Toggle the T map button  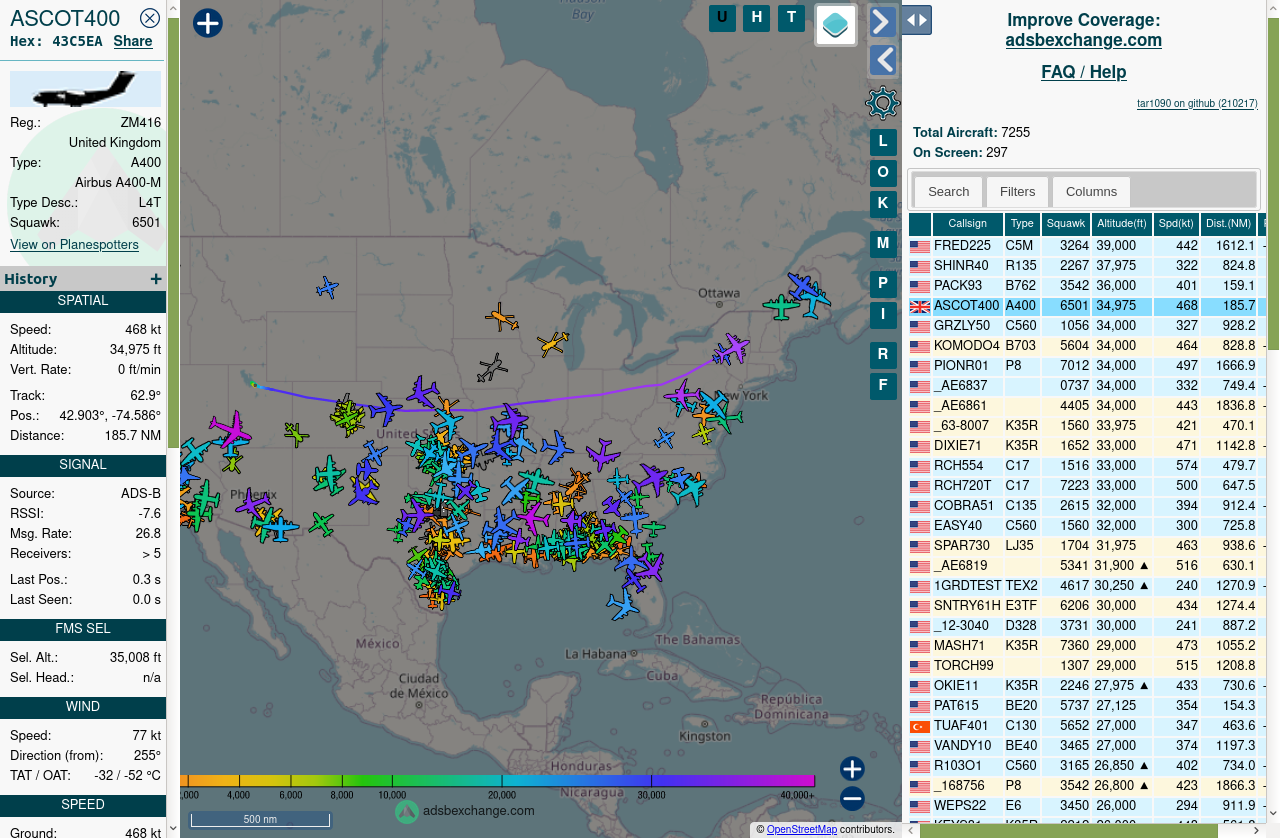(792, 17)
